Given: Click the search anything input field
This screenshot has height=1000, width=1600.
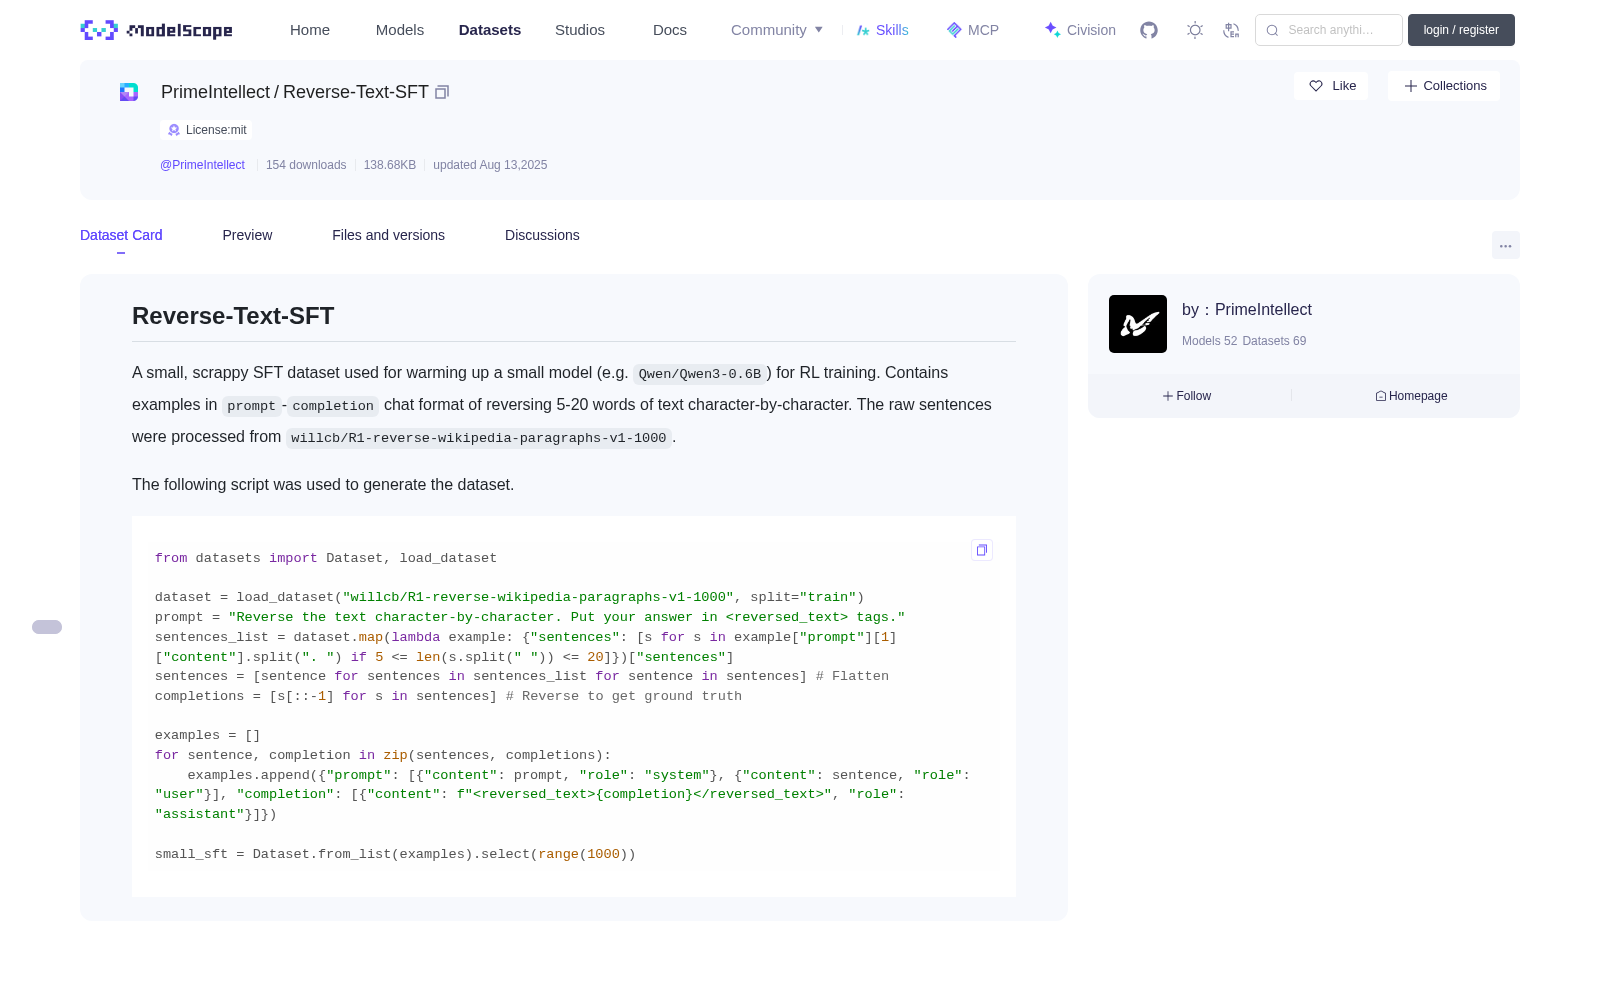Looking at the screenshot, I should [1329, 30].
